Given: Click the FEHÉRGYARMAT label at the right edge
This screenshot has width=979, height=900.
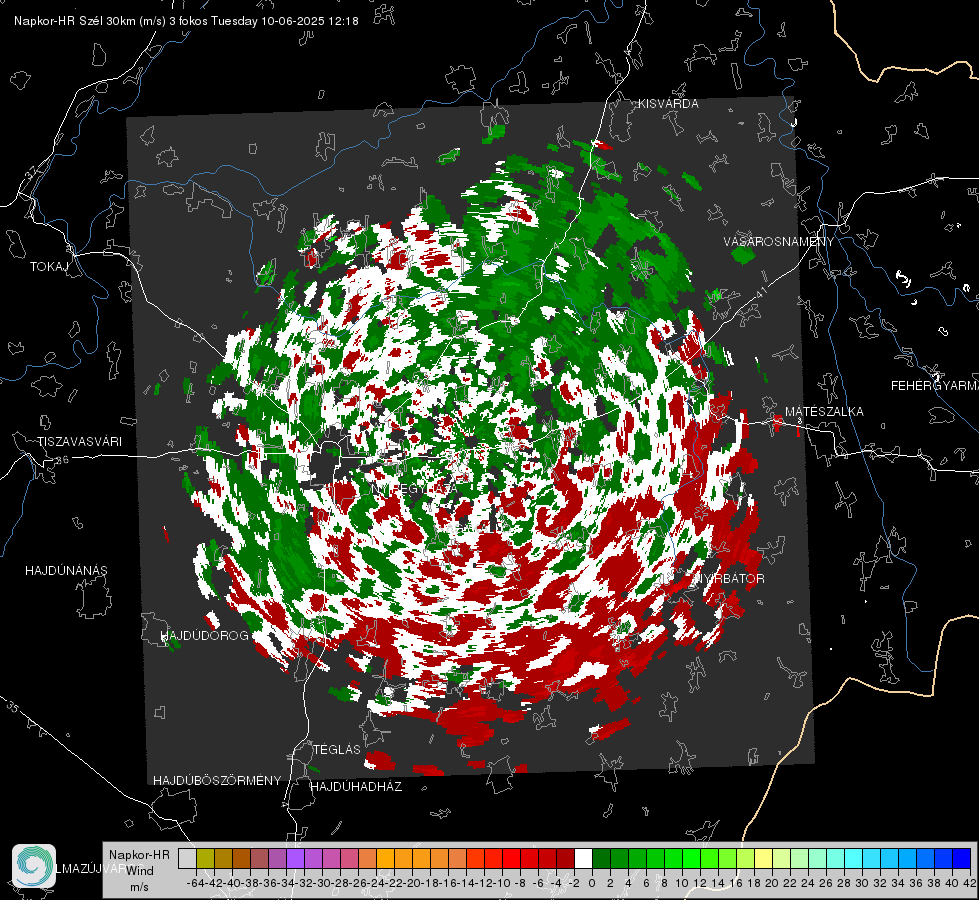Looking at the screenshot, I should tap(935, 386).
